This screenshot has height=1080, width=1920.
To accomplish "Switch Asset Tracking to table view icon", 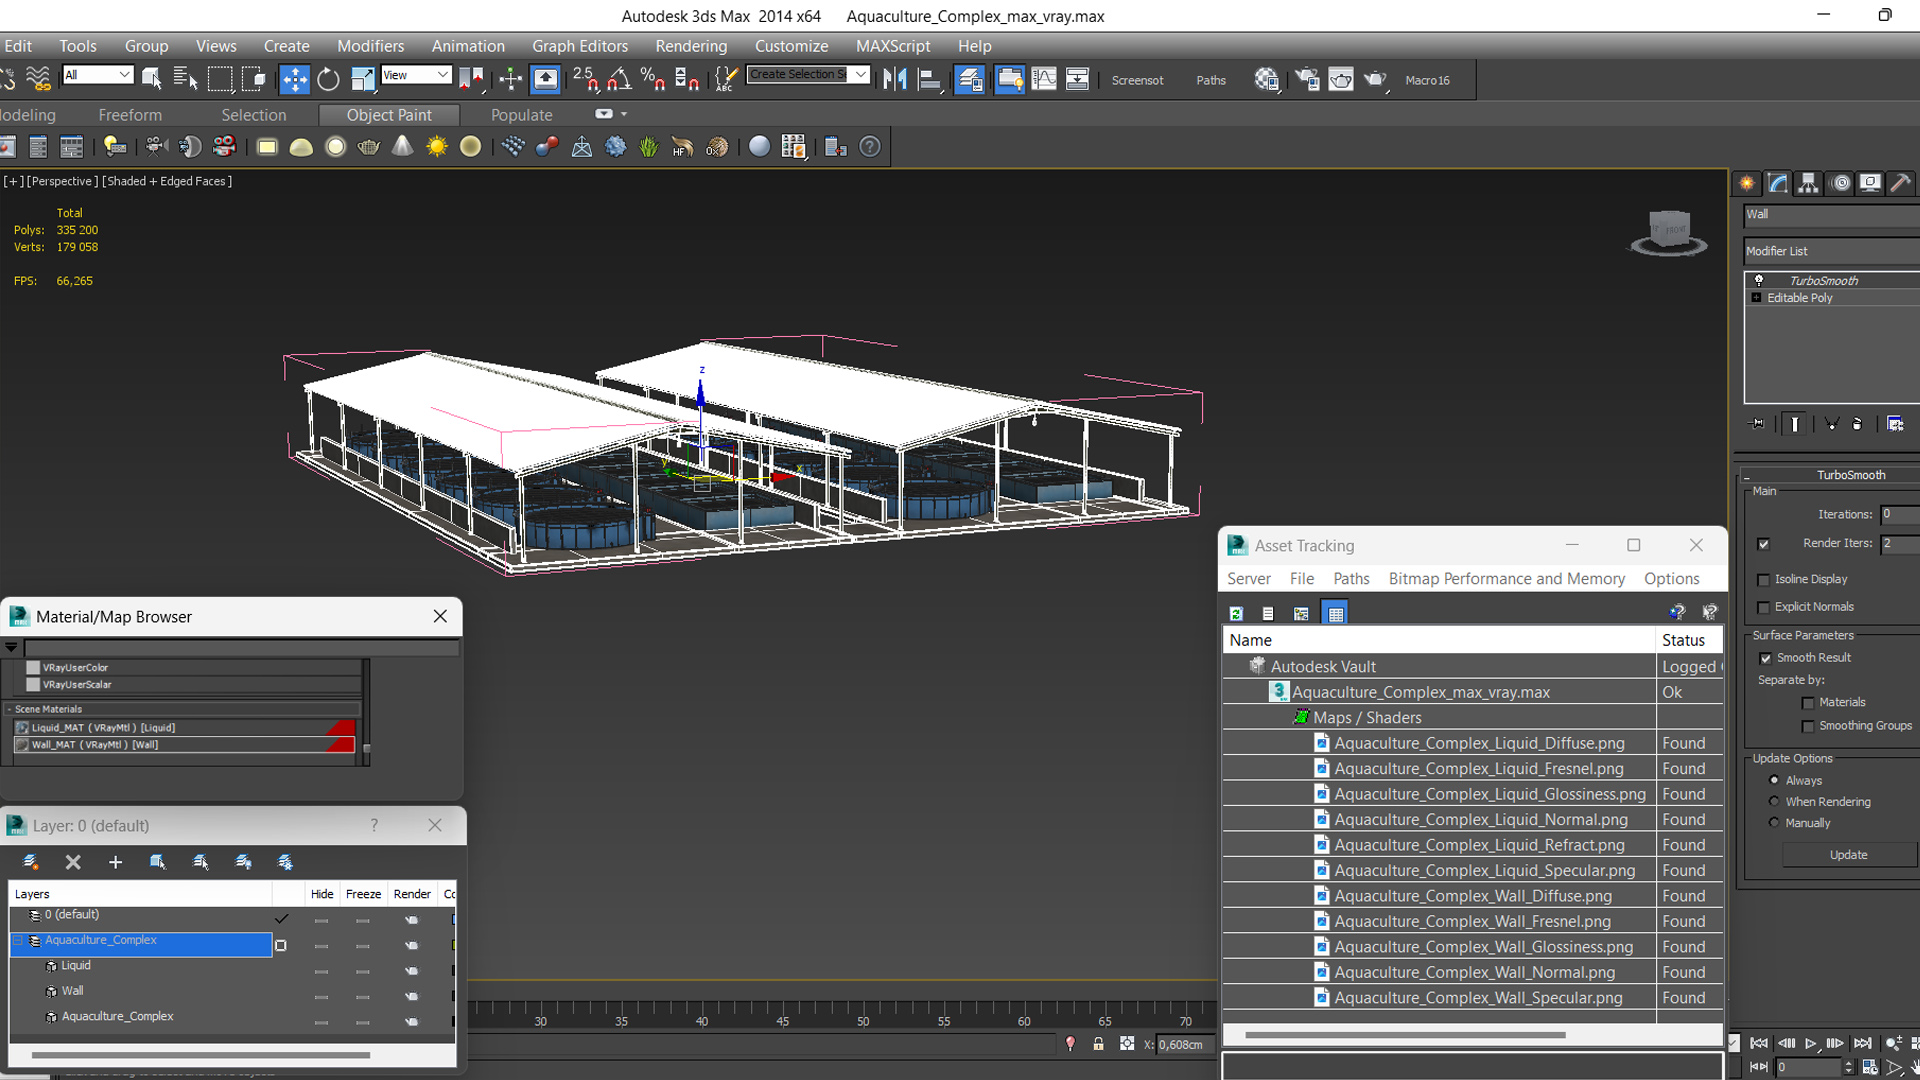I will 1335,613.
